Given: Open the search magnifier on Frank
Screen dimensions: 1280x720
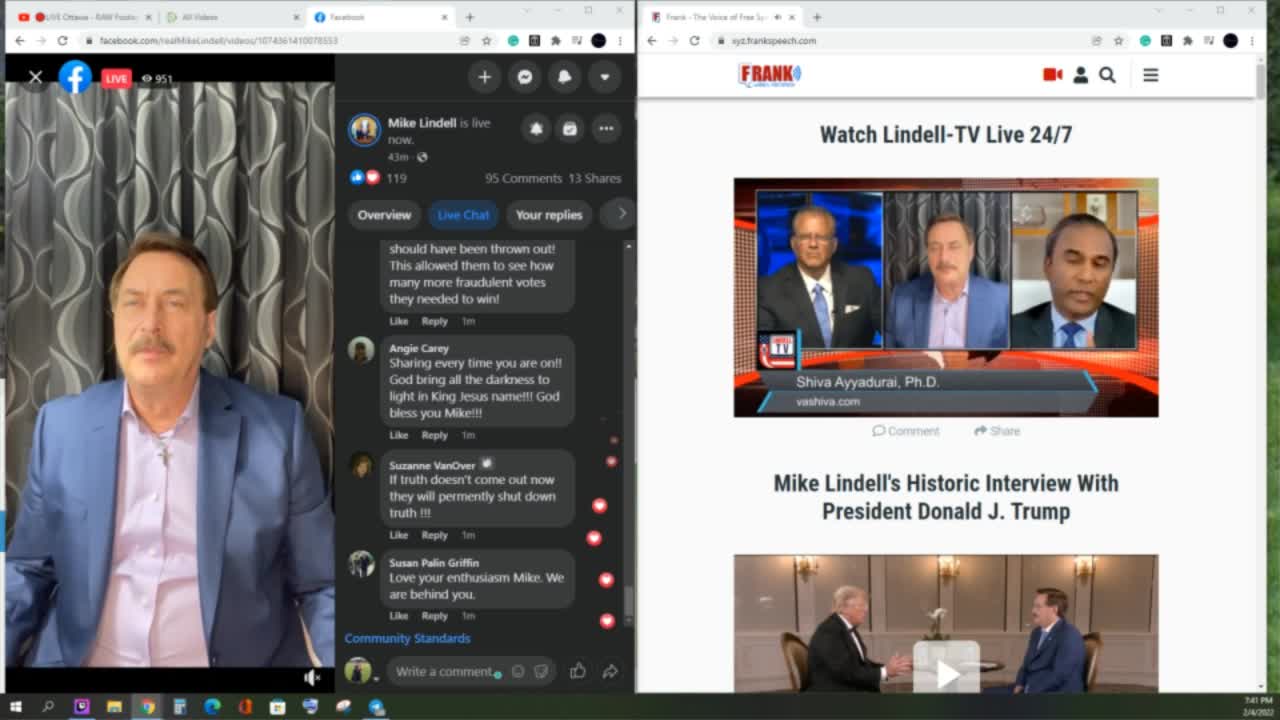Looking at the screenshot, I should (x=1107, y=75).
